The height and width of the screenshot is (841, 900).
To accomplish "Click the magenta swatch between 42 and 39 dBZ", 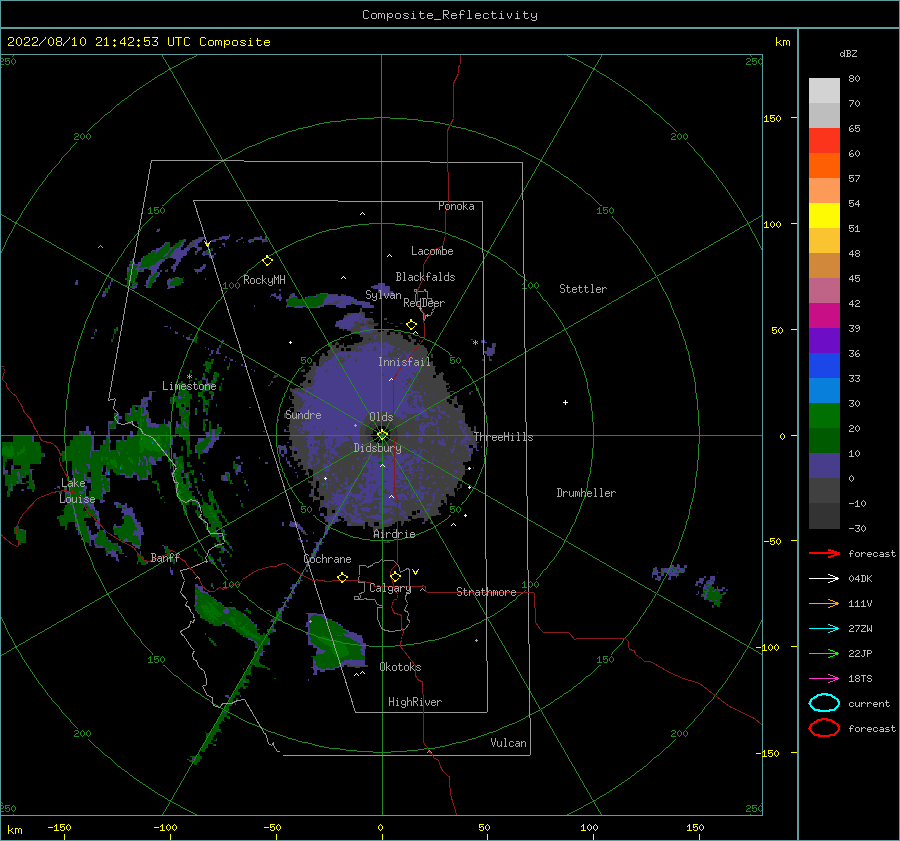I will click(824, 316).
